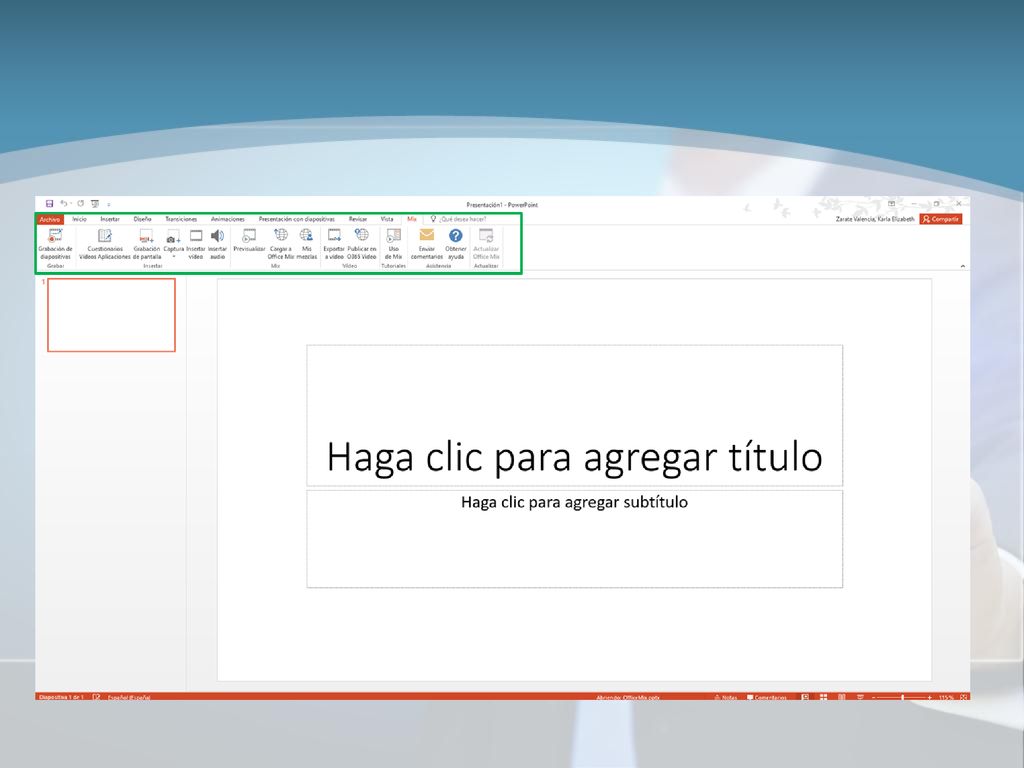Open the Customize Quick Access Toolbar dropdown

109,204
